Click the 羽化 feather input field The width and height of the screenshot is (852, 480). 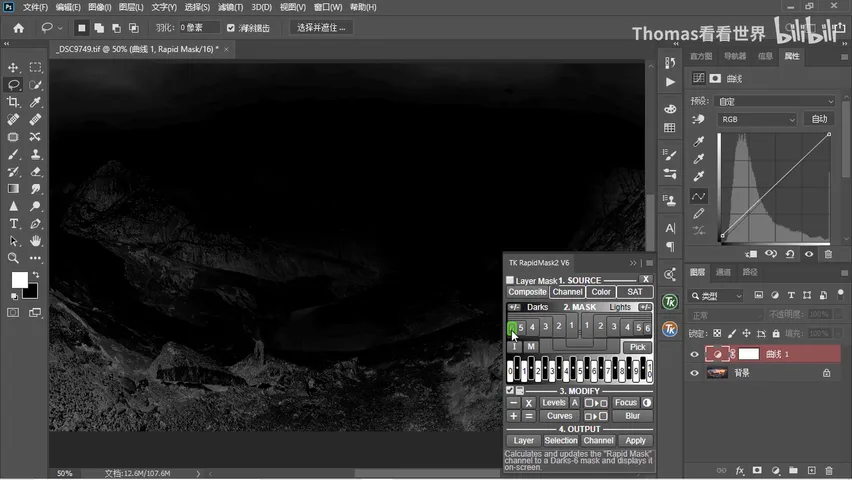pyautogui.click(x=199, y=28)
